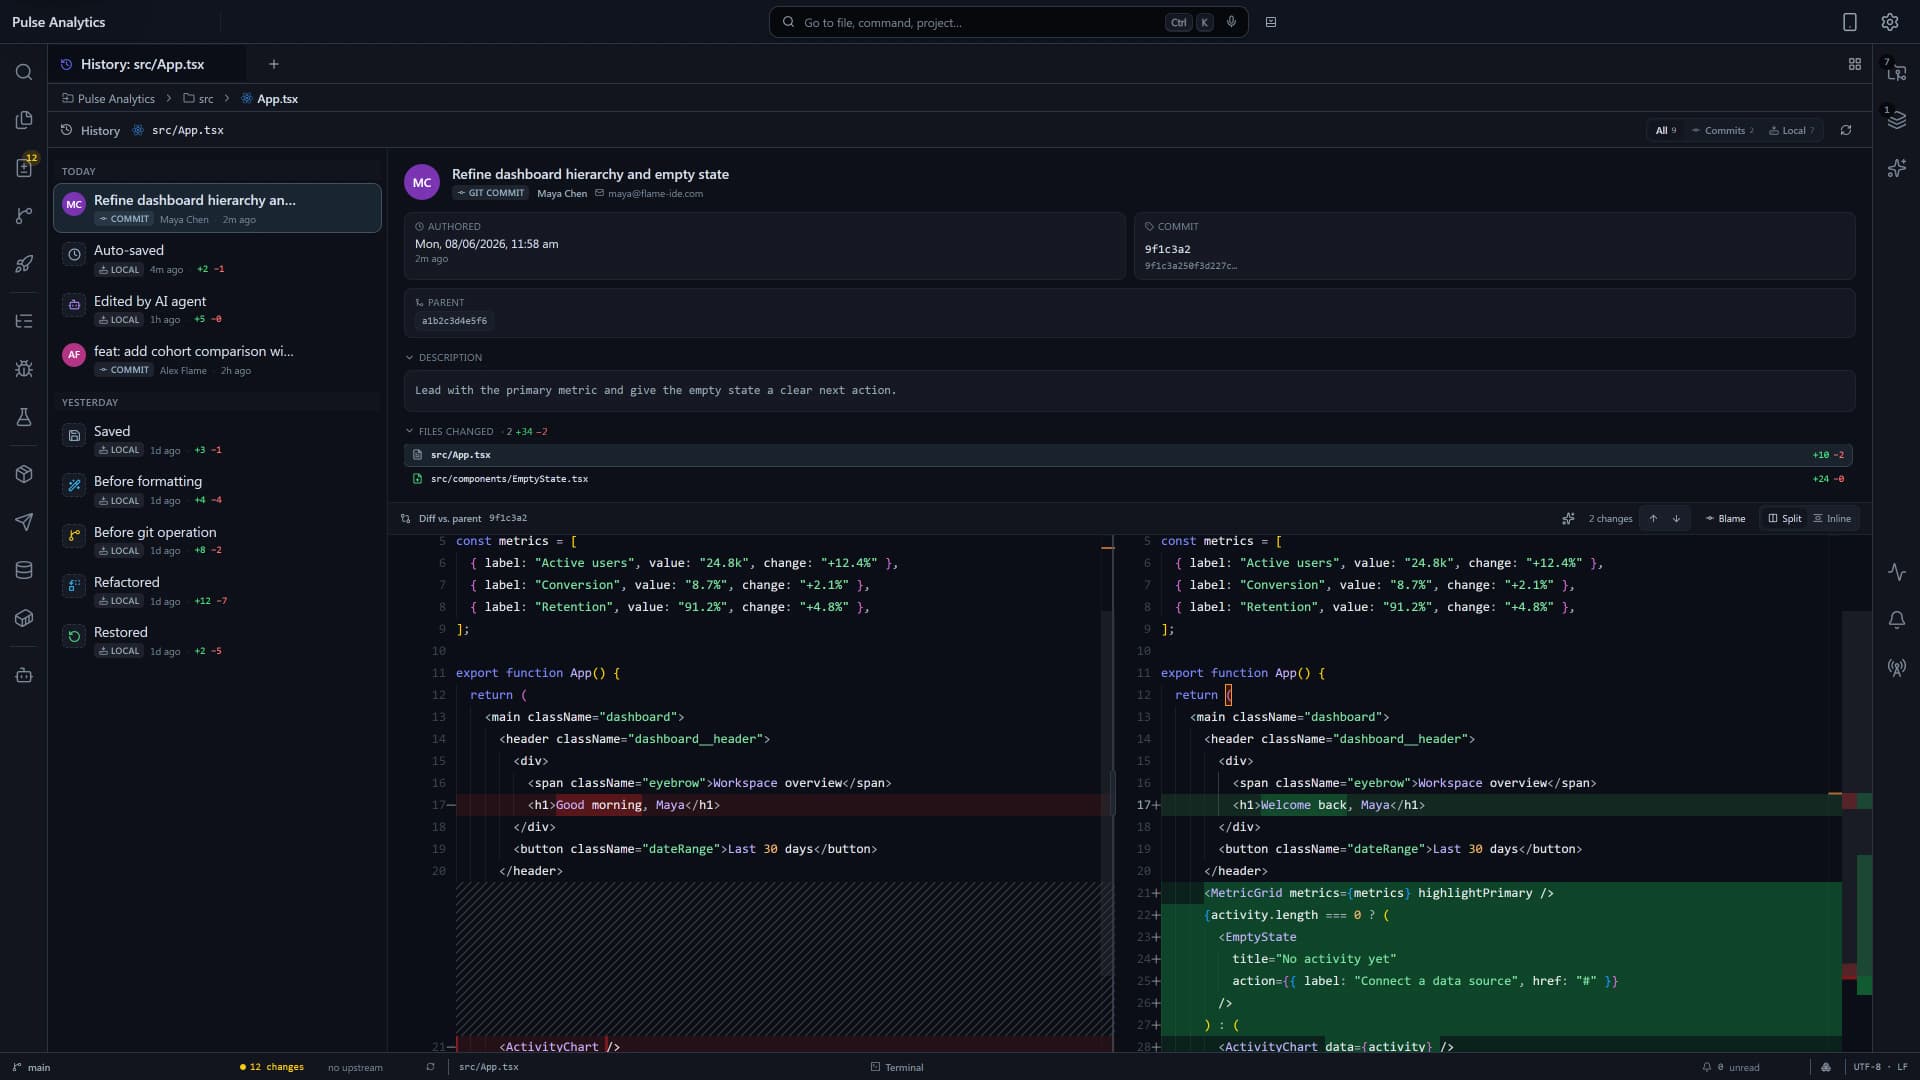Click the src folder breadcrumb
The image size is (1920, 1080).
click(x=198, y=98)
